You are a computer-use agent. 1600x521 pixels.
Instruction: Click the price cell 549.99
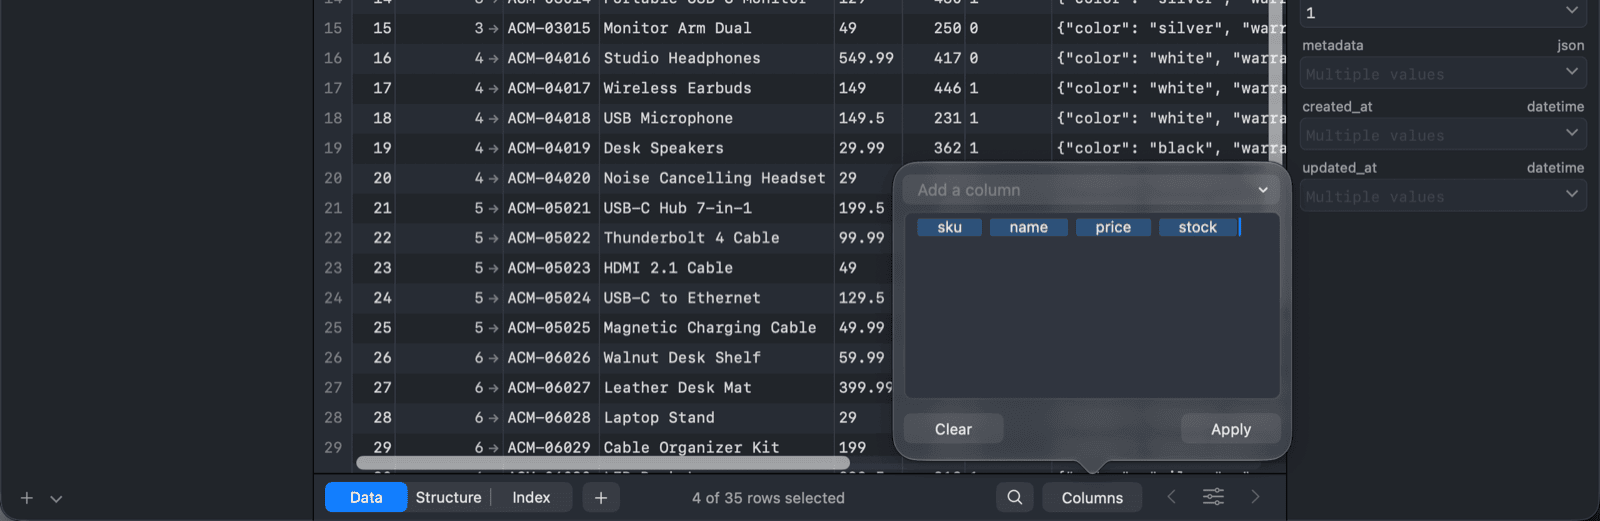pyautogui.click(x=866, y=58)
